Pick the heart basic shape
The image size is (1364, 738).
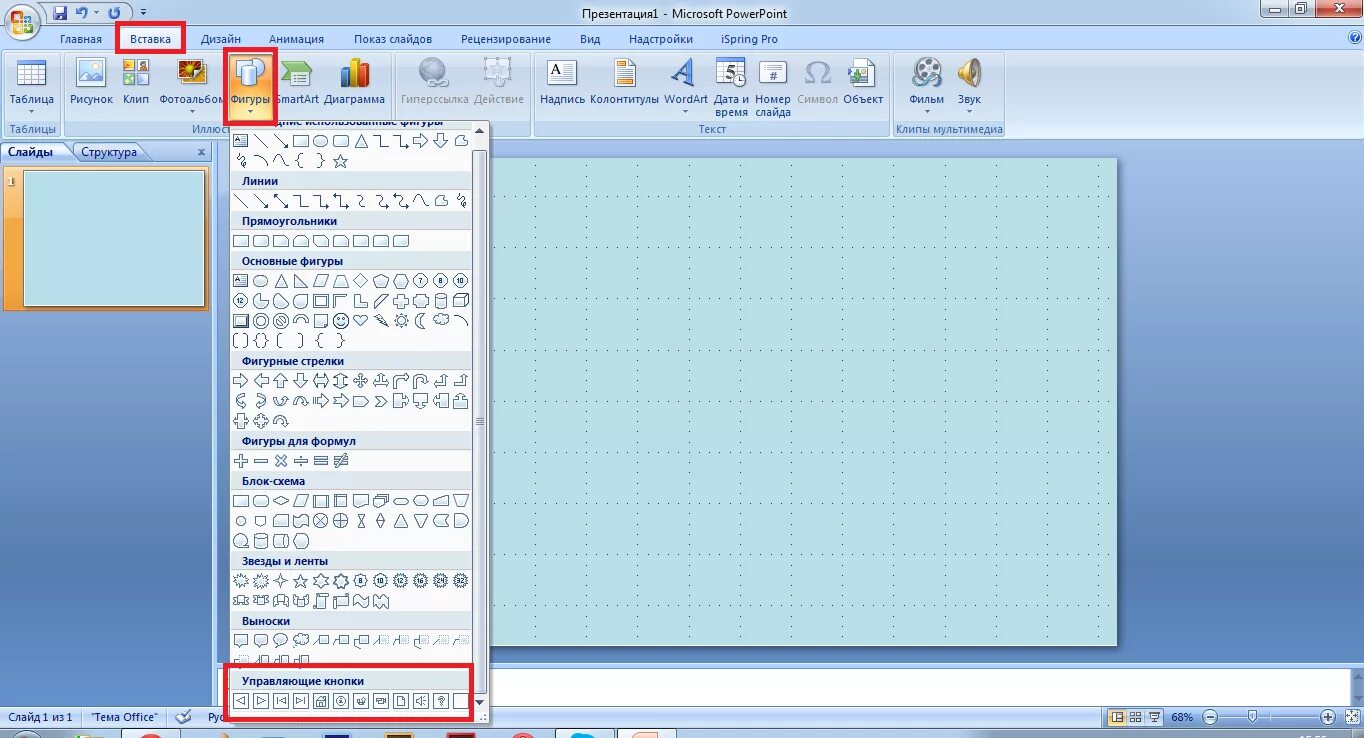click(361, 321)
